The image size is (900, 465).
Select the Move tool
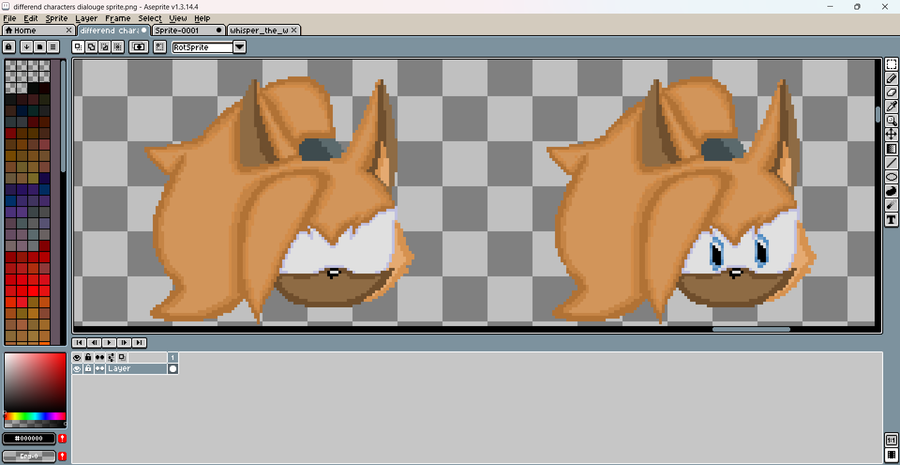[x=891, y=134]
